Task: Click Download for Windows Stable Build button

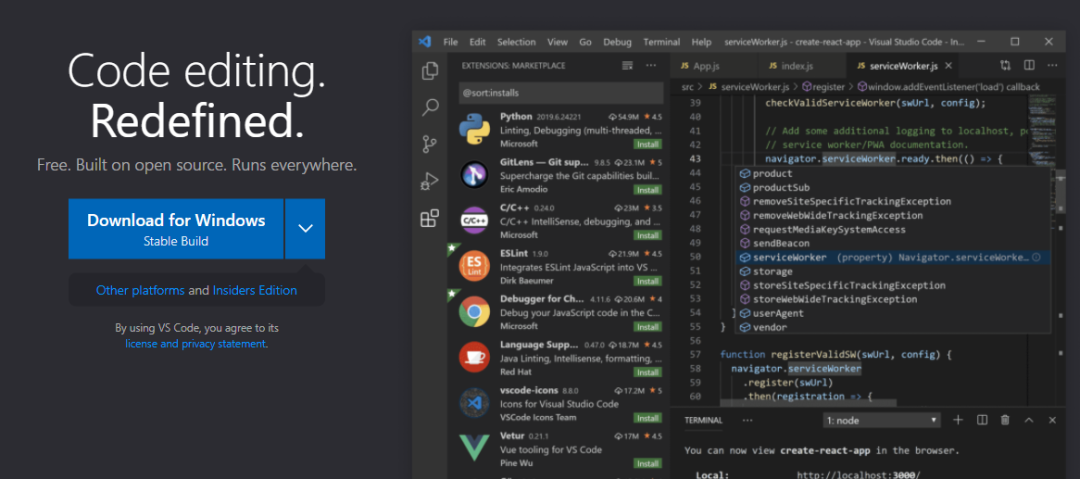Action: (x=176, y=228)
